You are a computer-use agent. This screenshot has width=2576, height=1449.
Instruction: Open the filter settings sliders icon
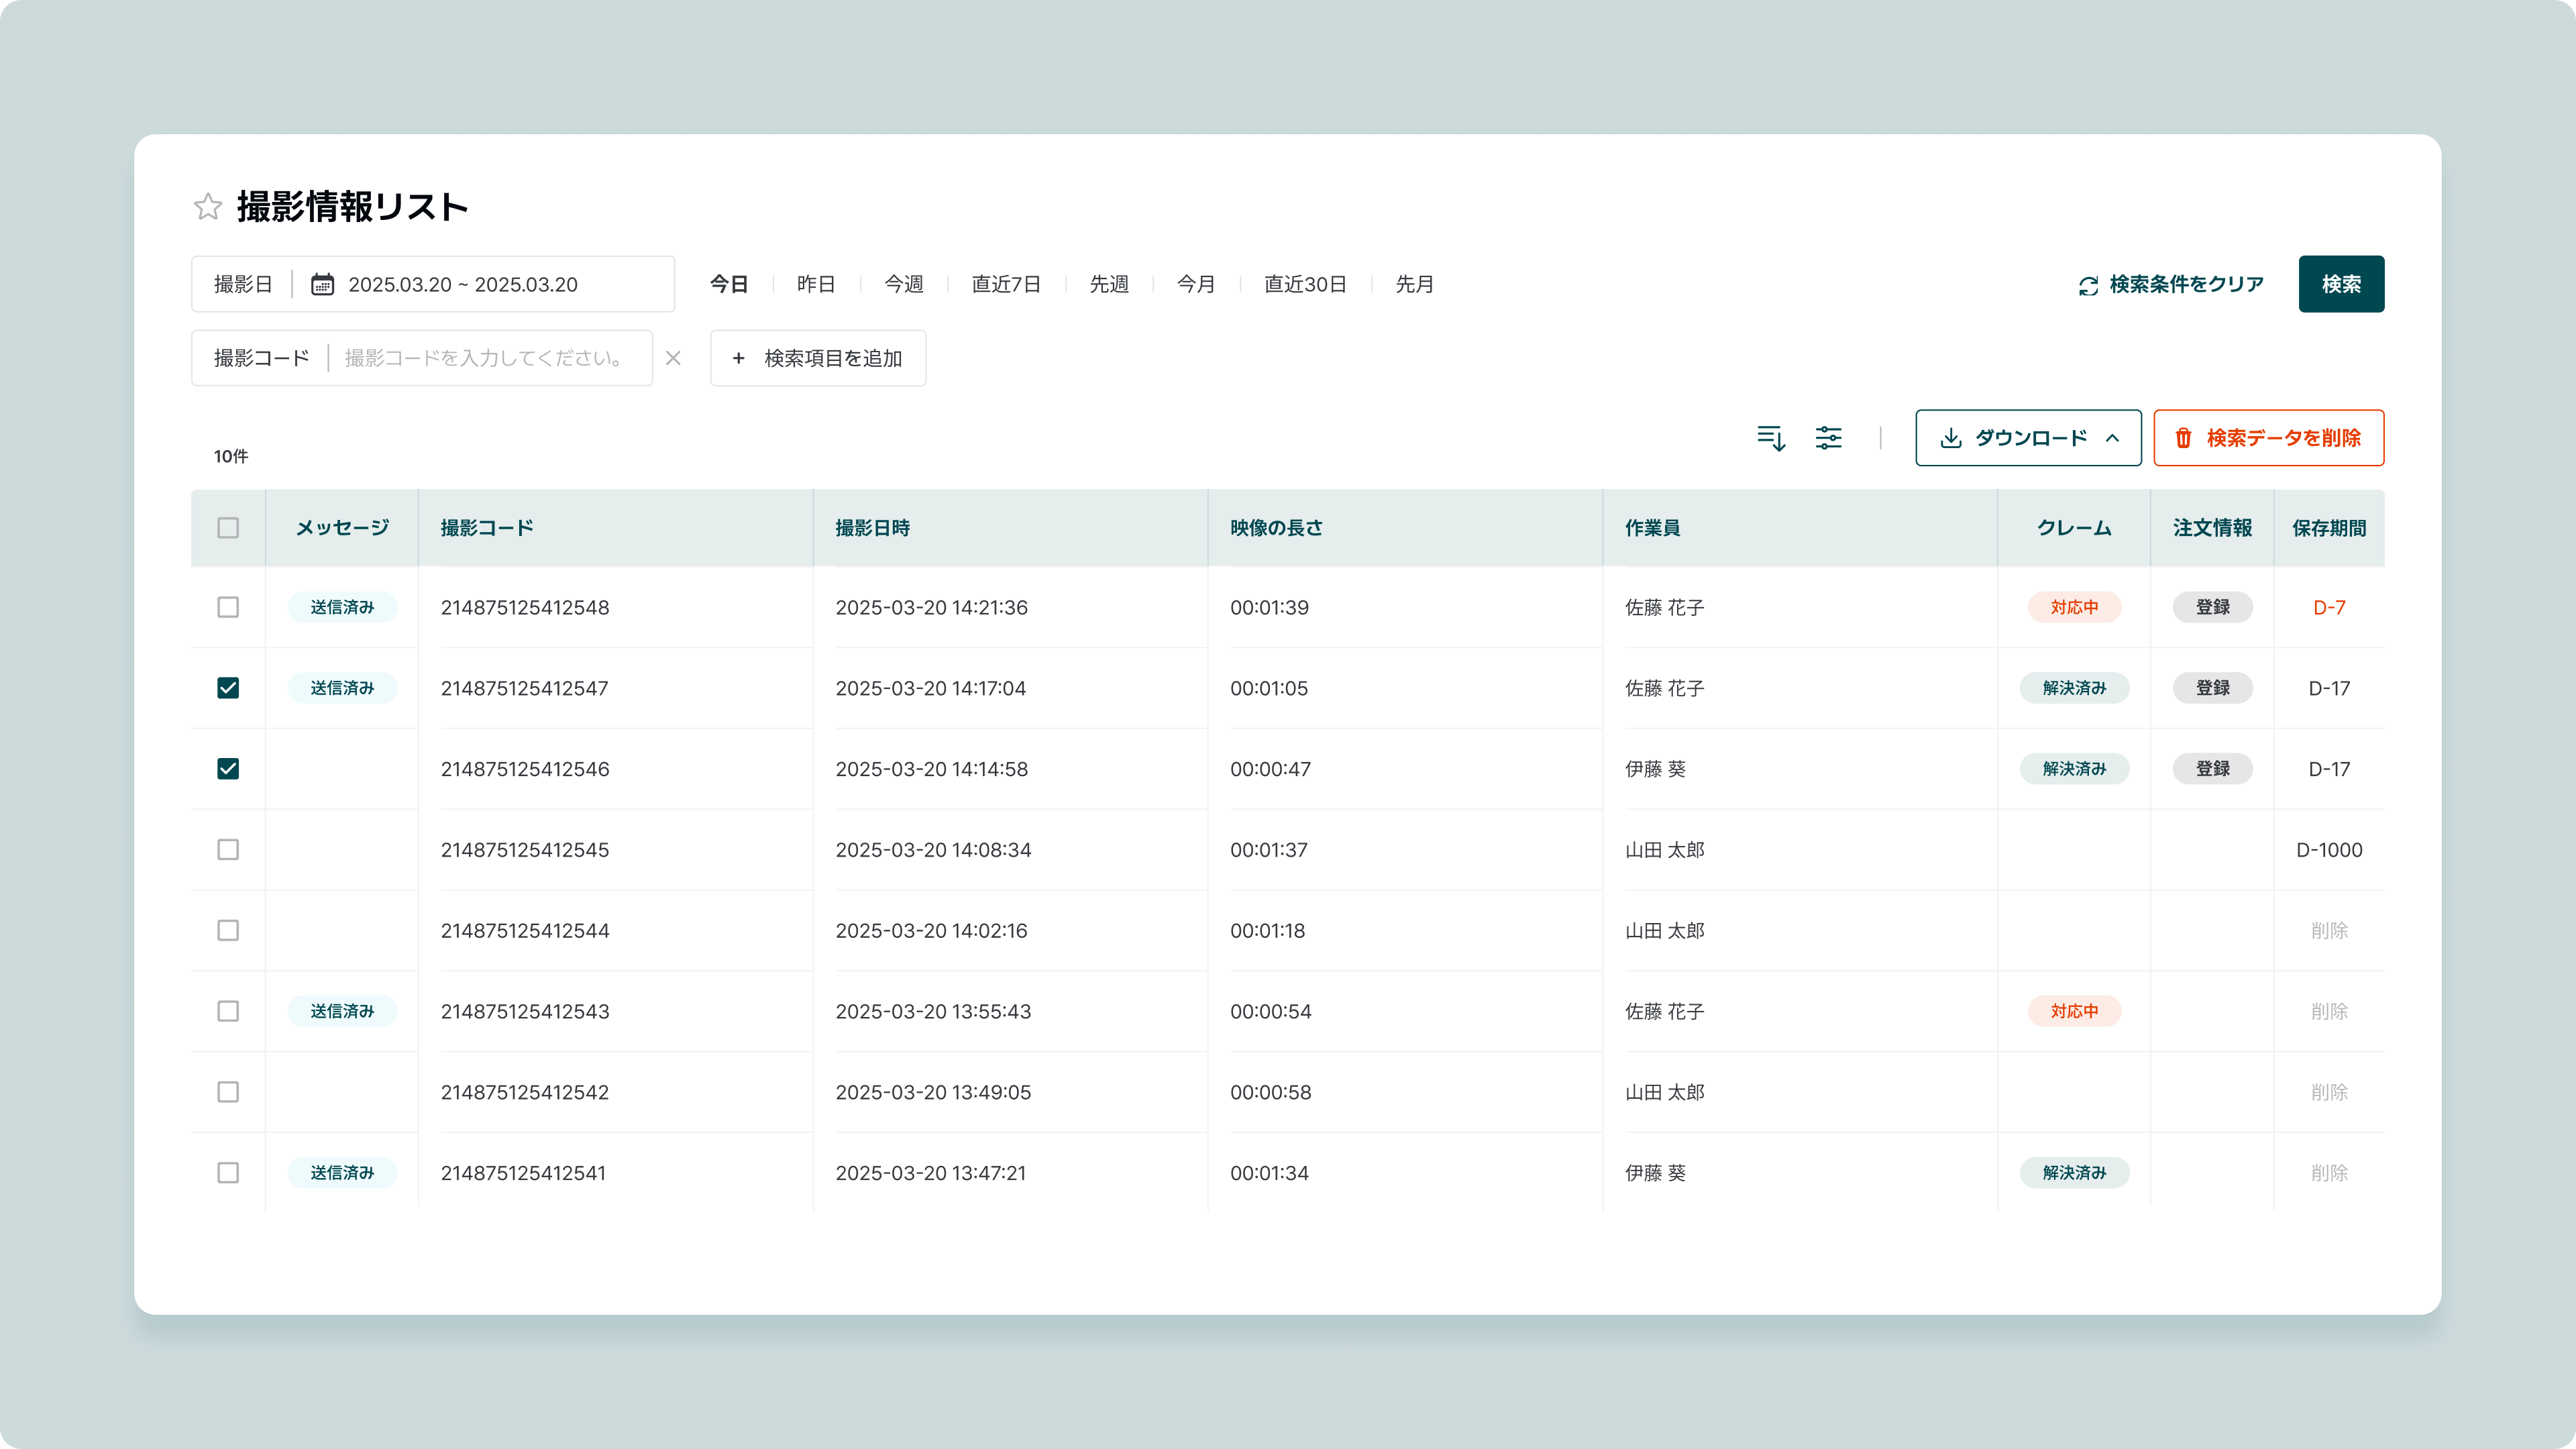1828,438
